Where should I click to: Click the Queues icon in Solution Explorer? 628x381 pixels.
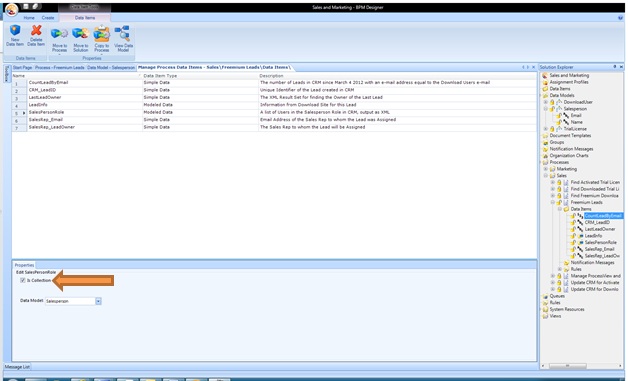pyautogui.click(x=545, y=296)
